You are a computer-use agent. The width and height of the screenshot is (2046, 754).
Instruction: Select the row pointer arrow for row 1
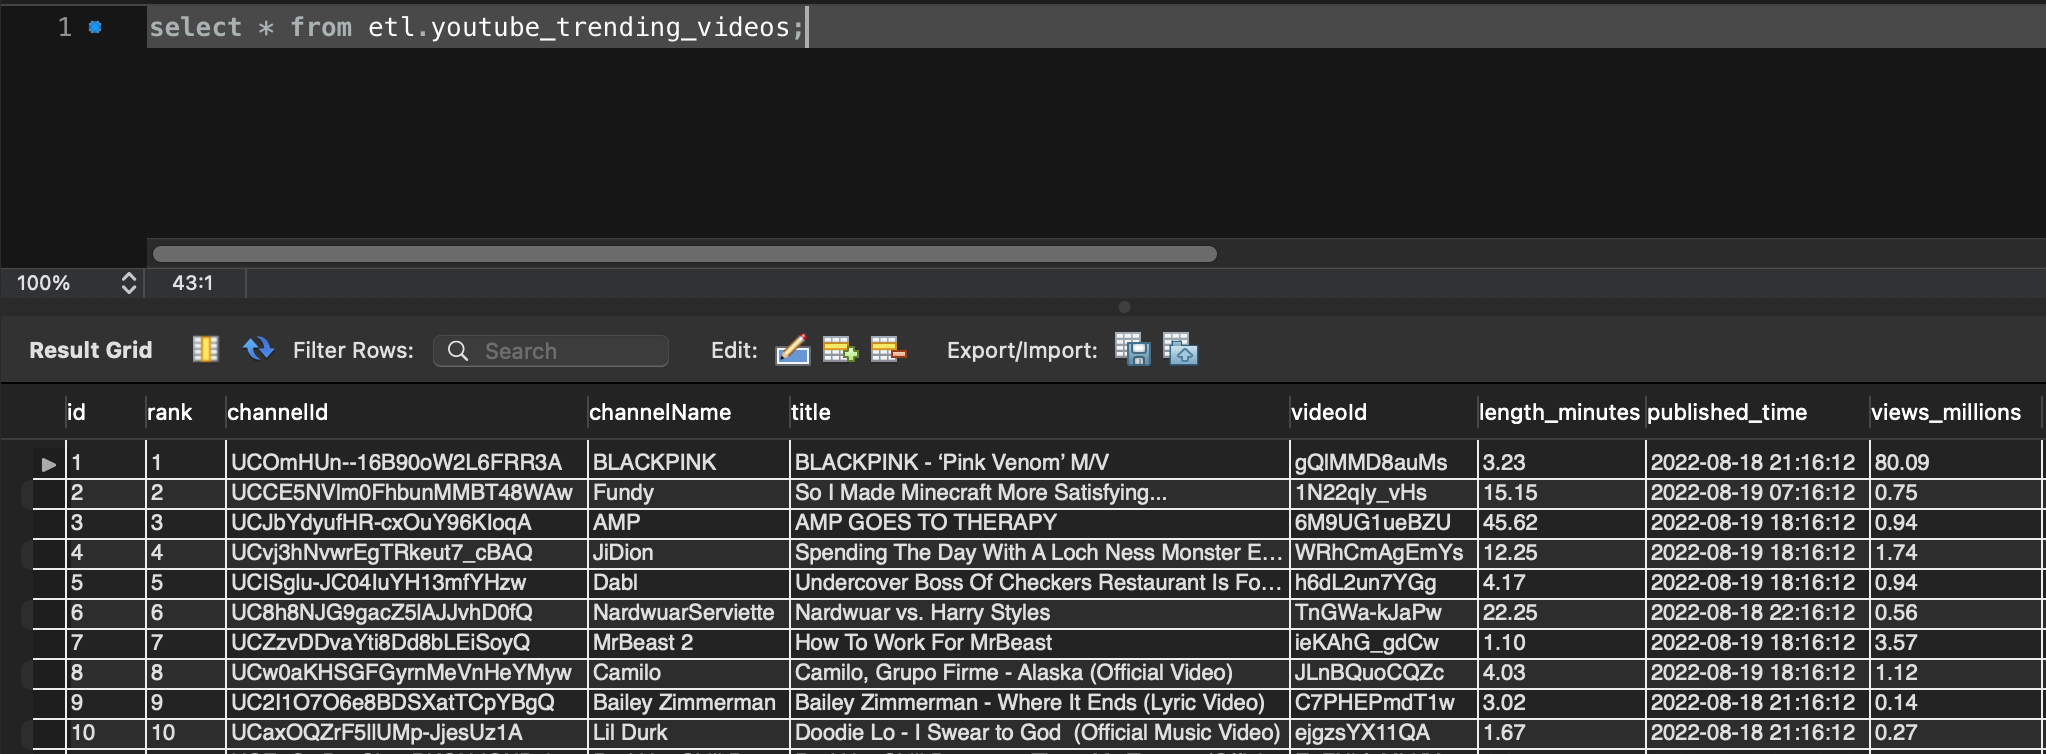(48, 464)
